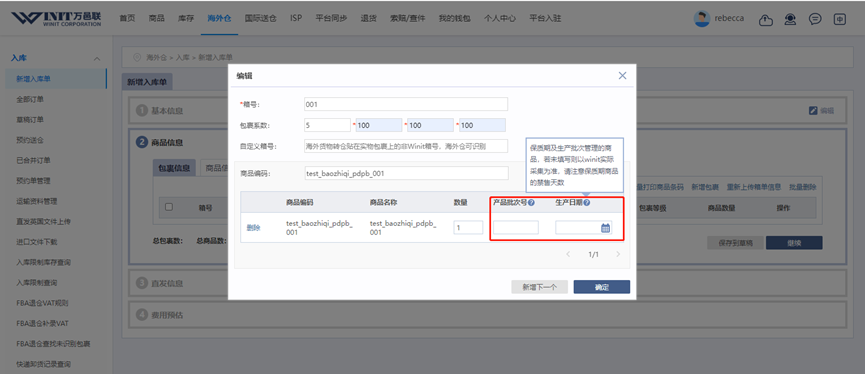The image size is (865, 374).
Task: Close the 编辑 dialog with the X
Action: coord(622,76)
